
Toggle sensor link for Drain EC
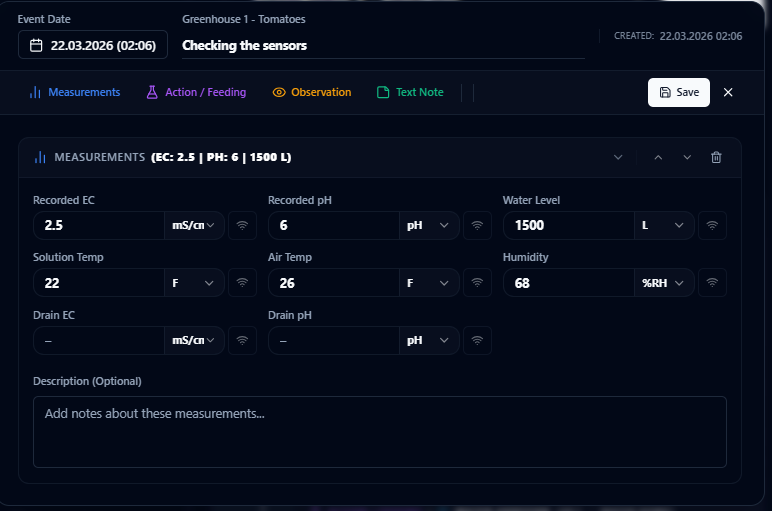pyautogui.click(x=242, y=340)
